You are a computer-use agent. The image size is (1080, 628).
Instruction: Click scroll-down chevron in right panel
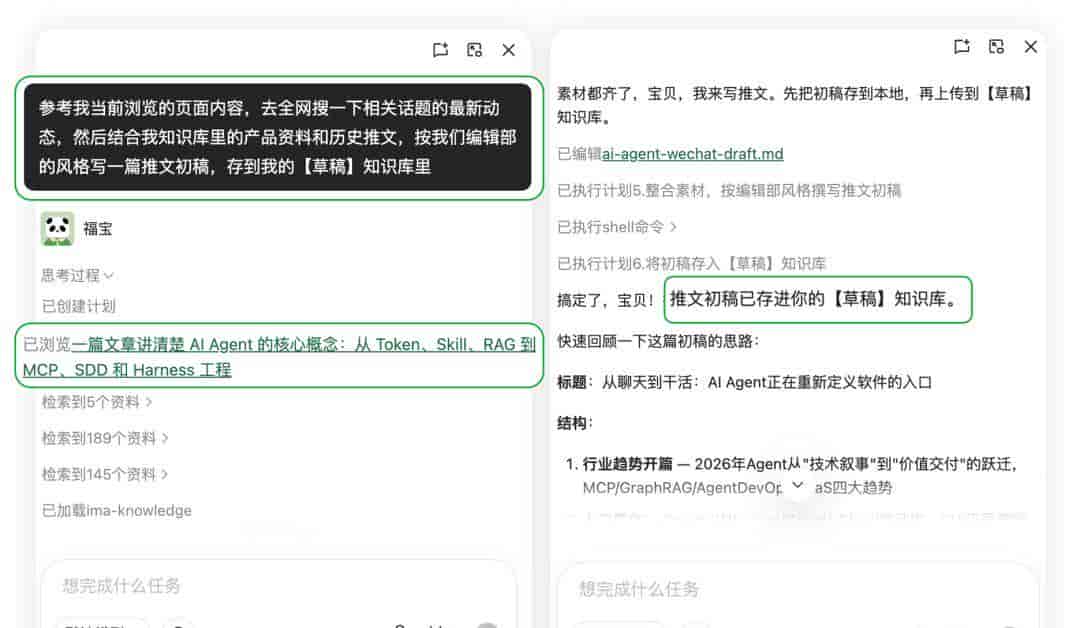point(798,485)
